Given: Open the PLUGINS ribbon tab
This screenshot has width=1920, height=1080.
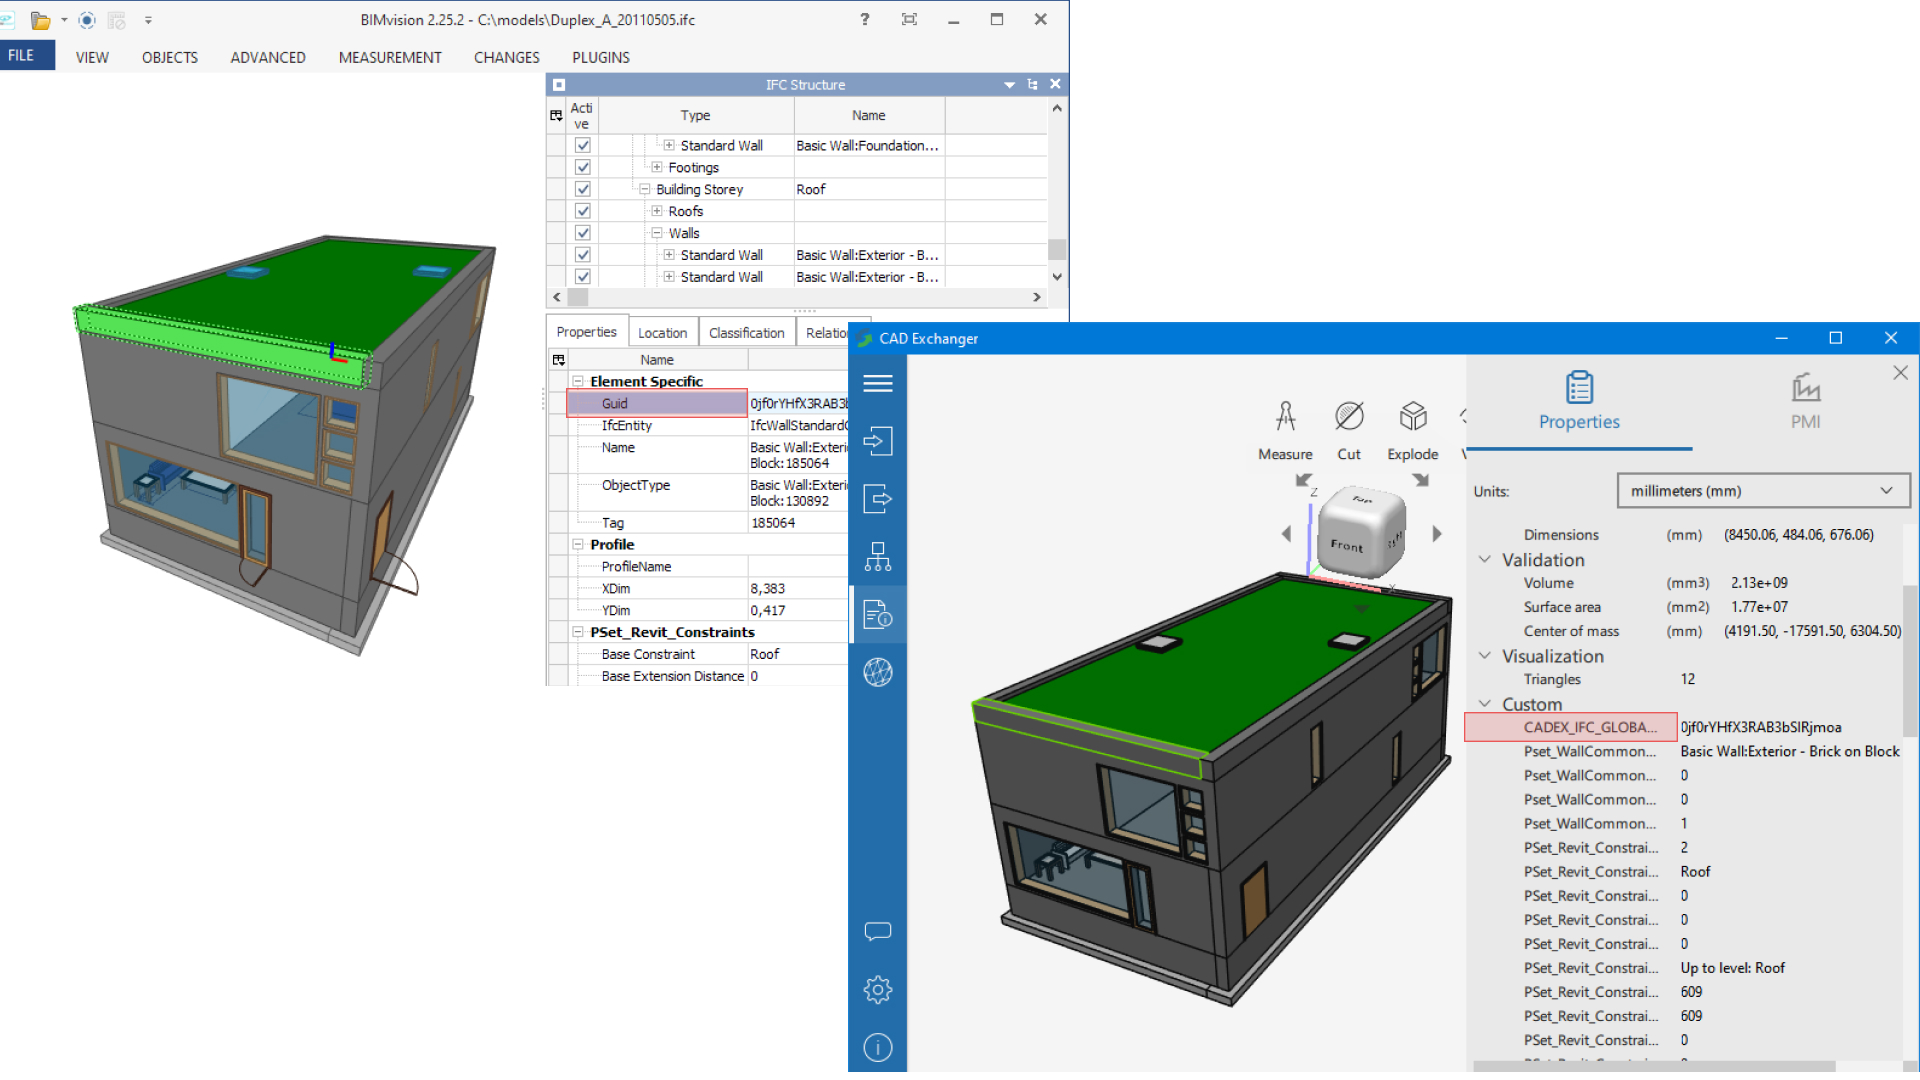Looking at the screenshot, I should pyautogui.click(x=601, y=58).
